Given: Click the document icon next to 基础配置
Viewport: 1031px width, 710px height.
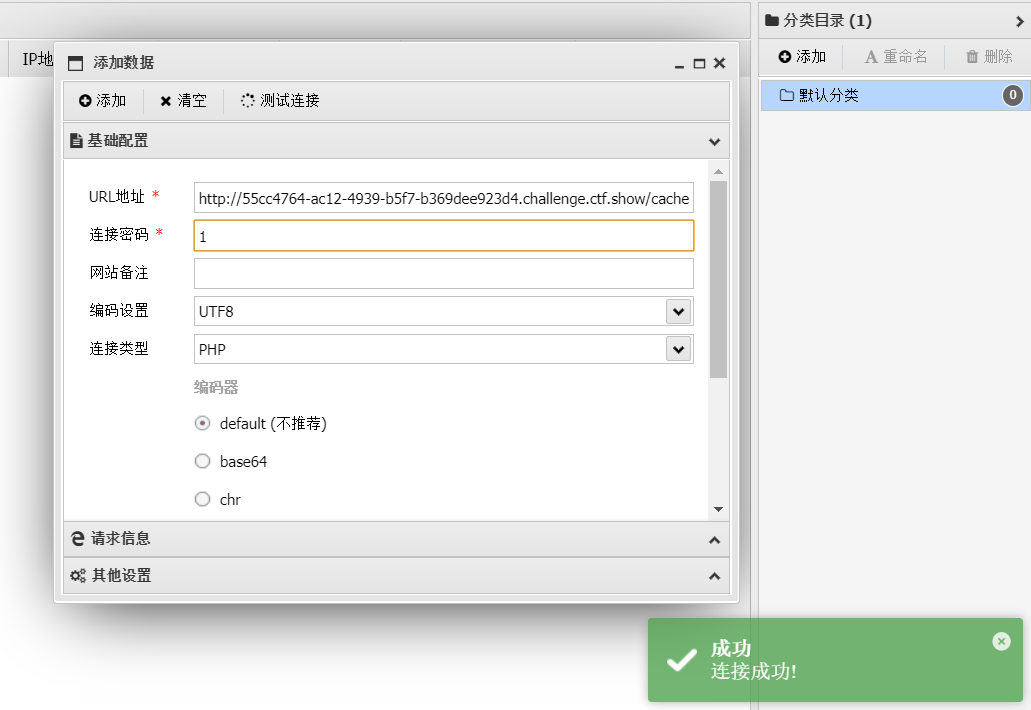Looking at the screenshot, I should point(76,141).
